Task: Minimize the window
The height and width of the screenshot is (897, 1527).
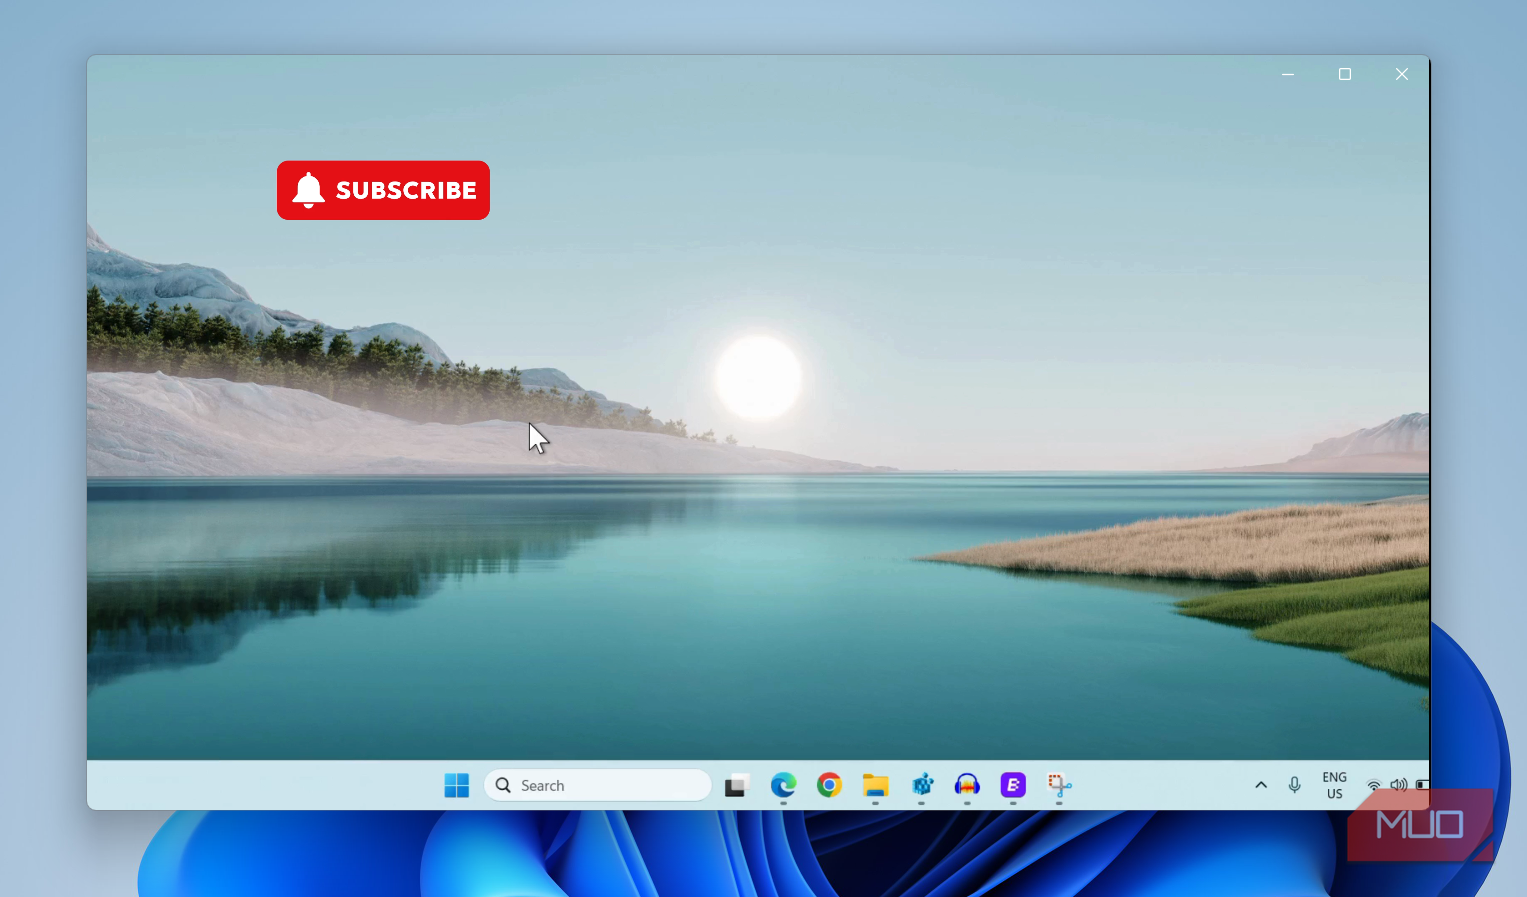Action: click(x=1288, y=74)
